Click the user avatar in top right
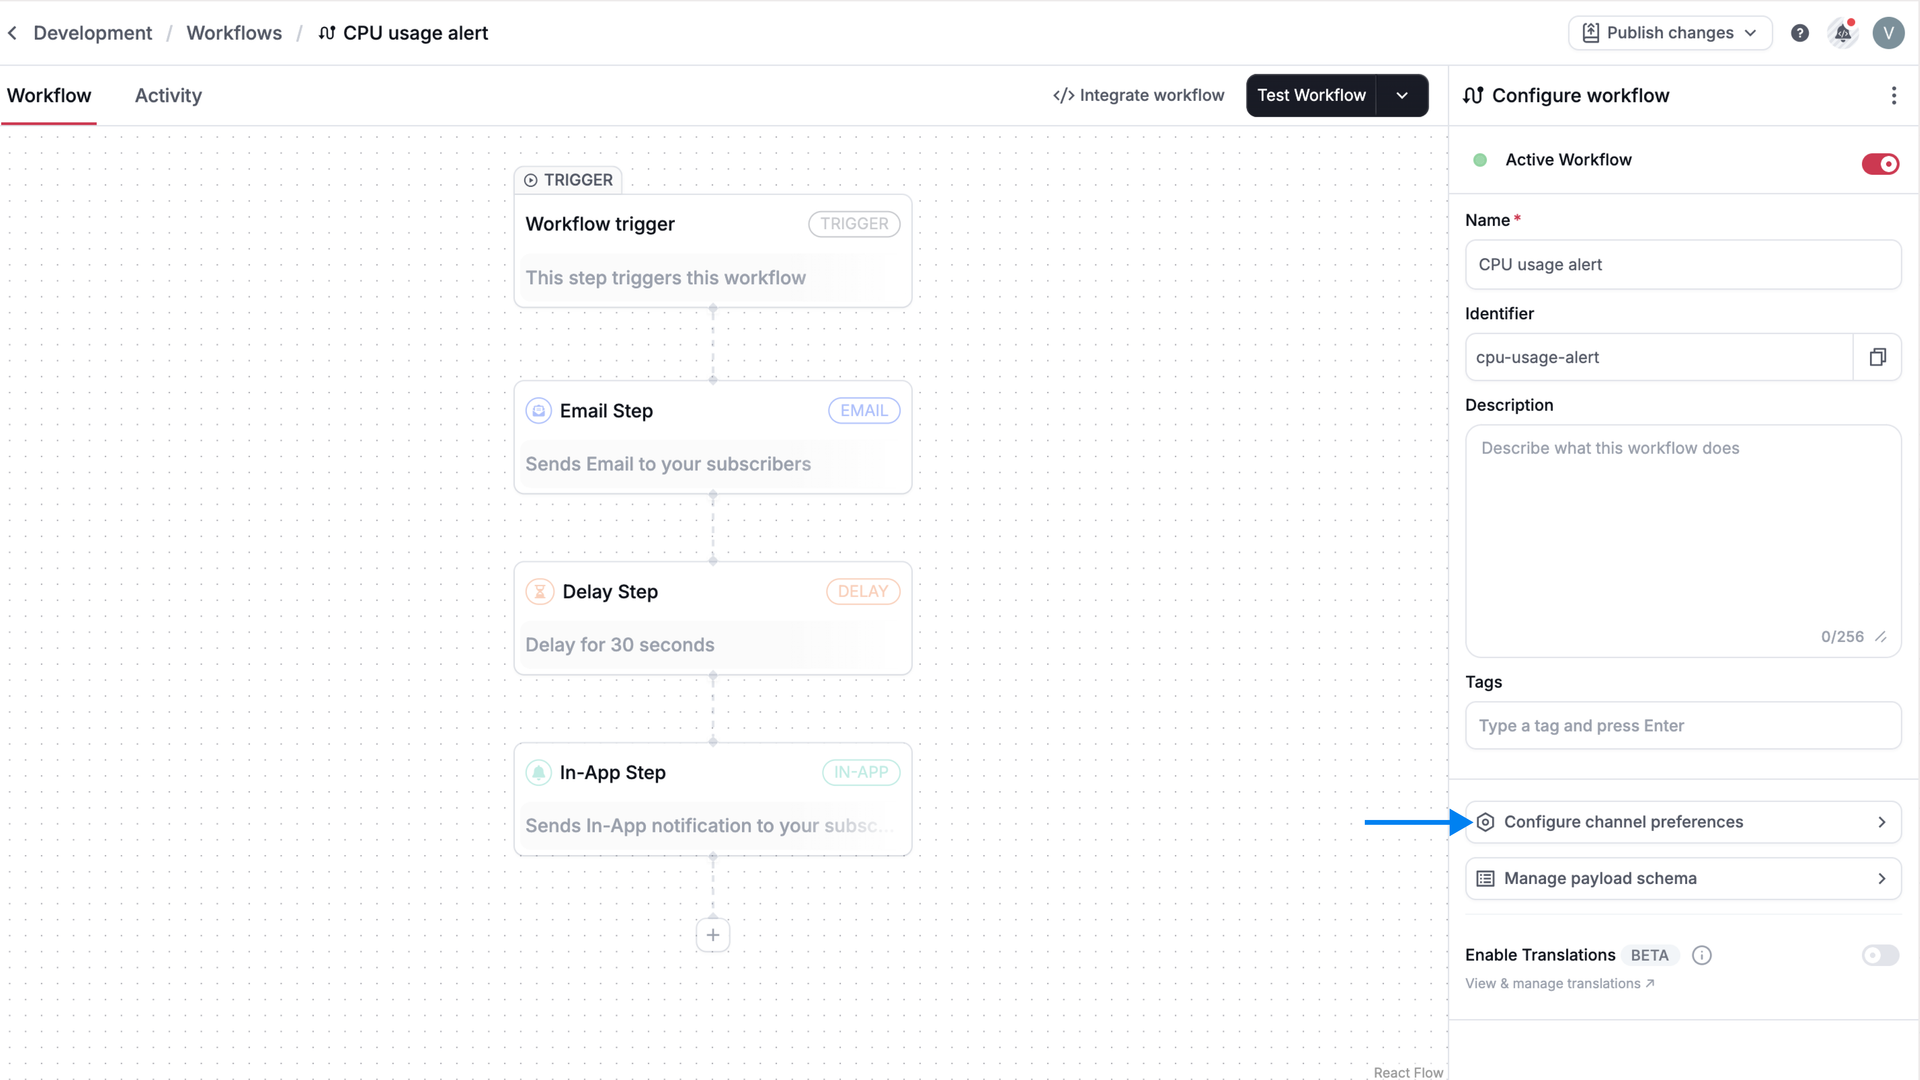The width and height of the screenshot is (1920, 1080). click(1889, 32)
